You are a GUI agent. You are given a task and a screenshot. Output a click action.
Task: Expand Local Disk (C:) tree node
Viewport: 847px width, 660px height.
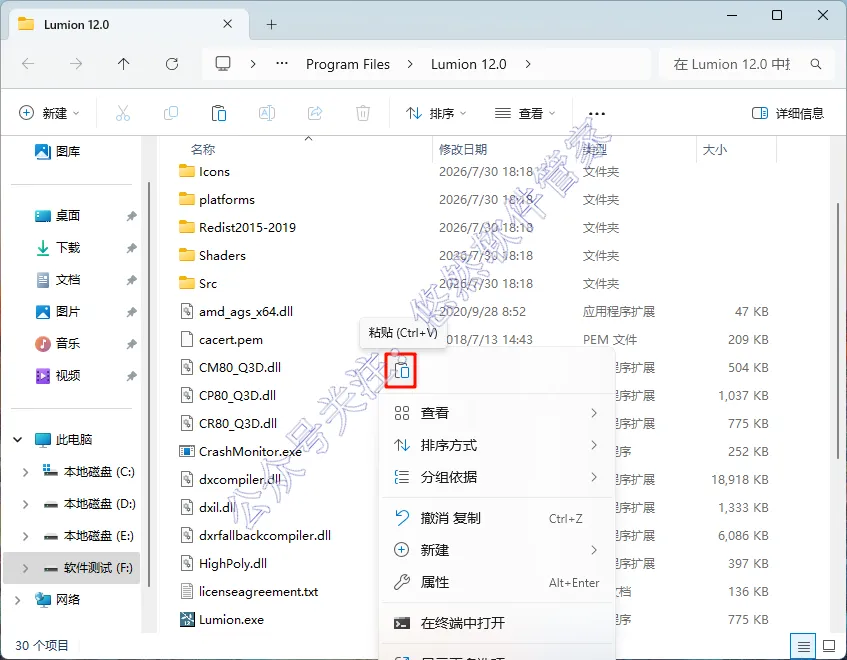coord(25,472)
